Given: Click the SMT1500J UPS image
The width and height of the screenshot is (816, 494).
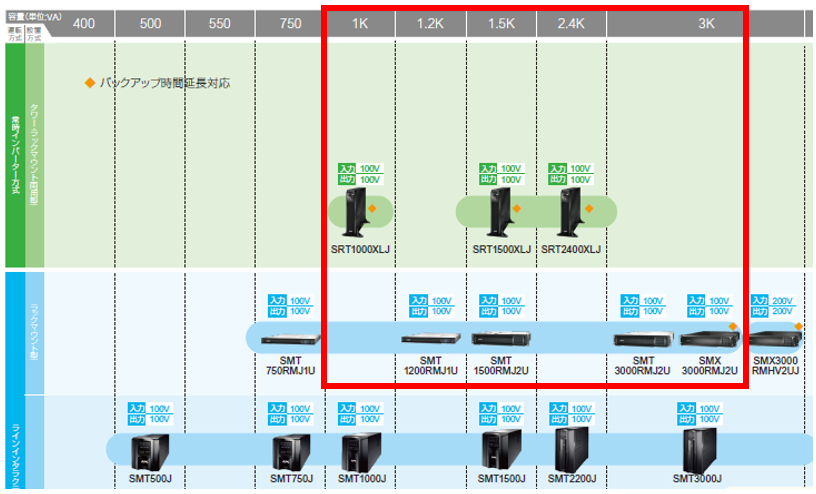Looking at the screenshot, I should (502, 451).
